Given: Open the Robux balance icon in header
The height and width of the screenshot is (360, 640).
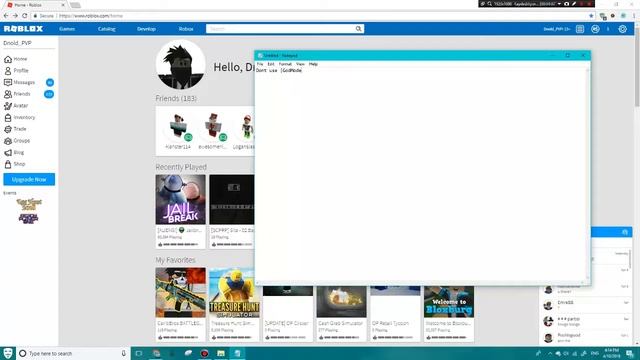Looking at the screenshot, I should pyautogui.click(x=595, y=29).
